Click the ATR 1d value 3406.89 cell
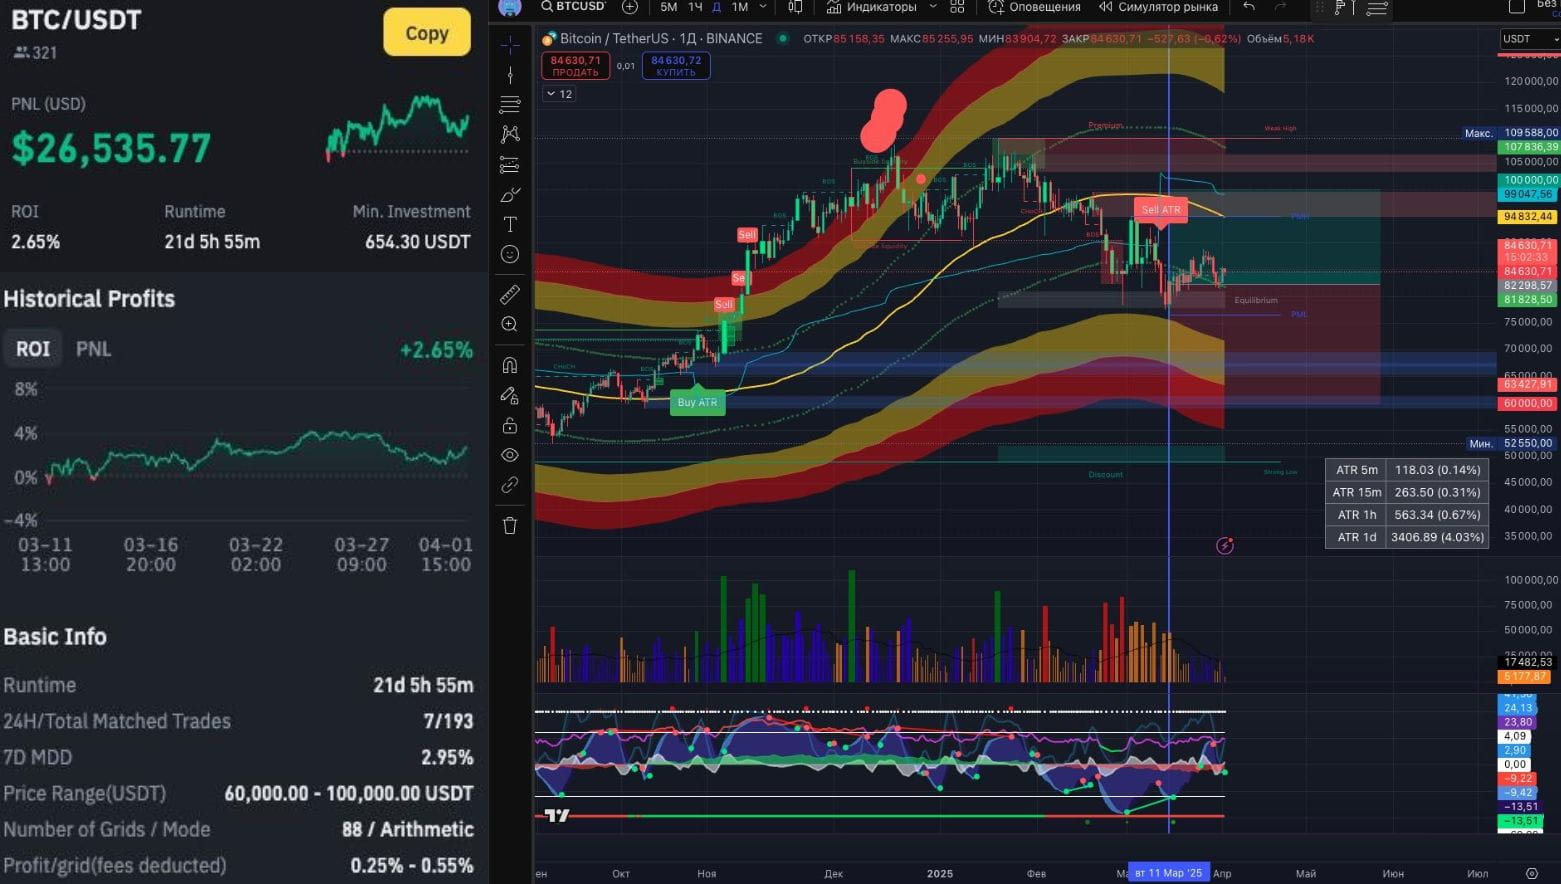 click(x=1437, y=537)
